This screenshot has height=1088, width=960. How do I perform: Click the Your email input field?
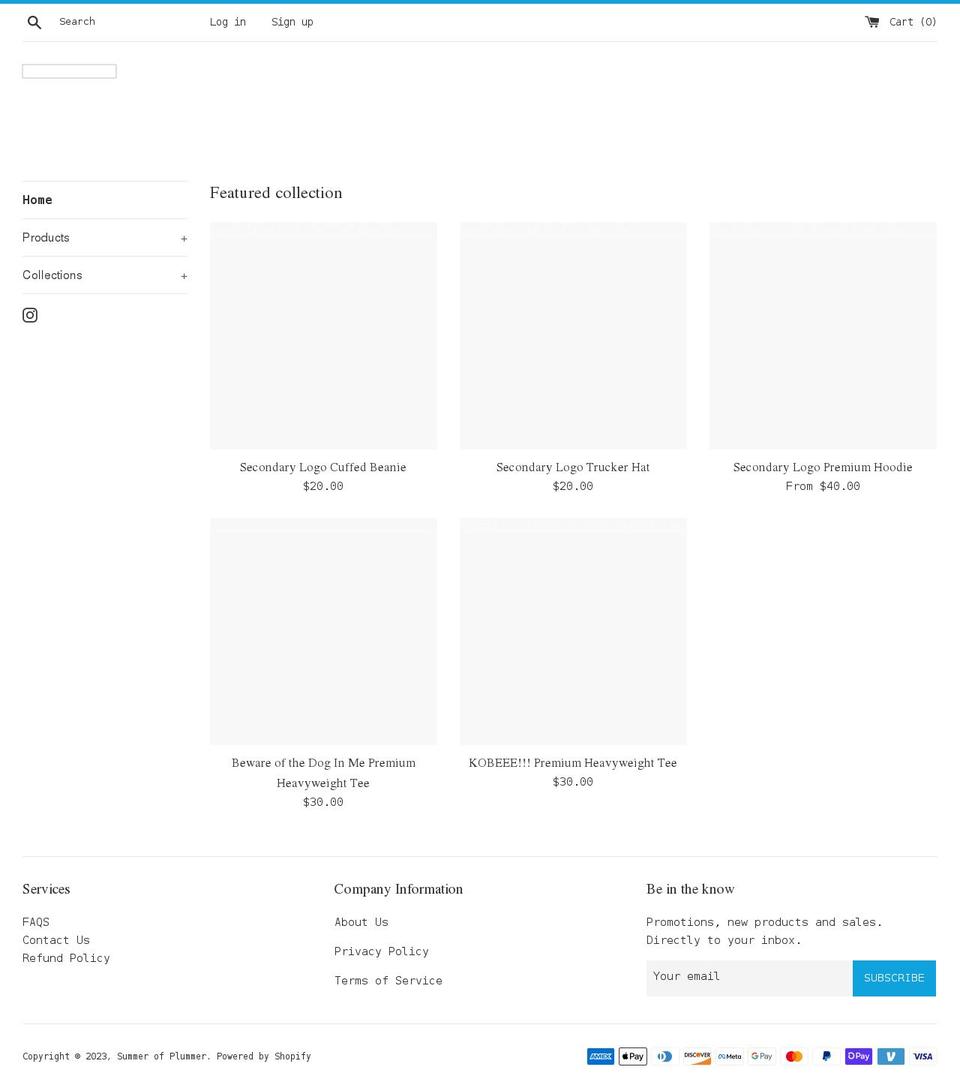pyautogui.click(x=748, y=977)
